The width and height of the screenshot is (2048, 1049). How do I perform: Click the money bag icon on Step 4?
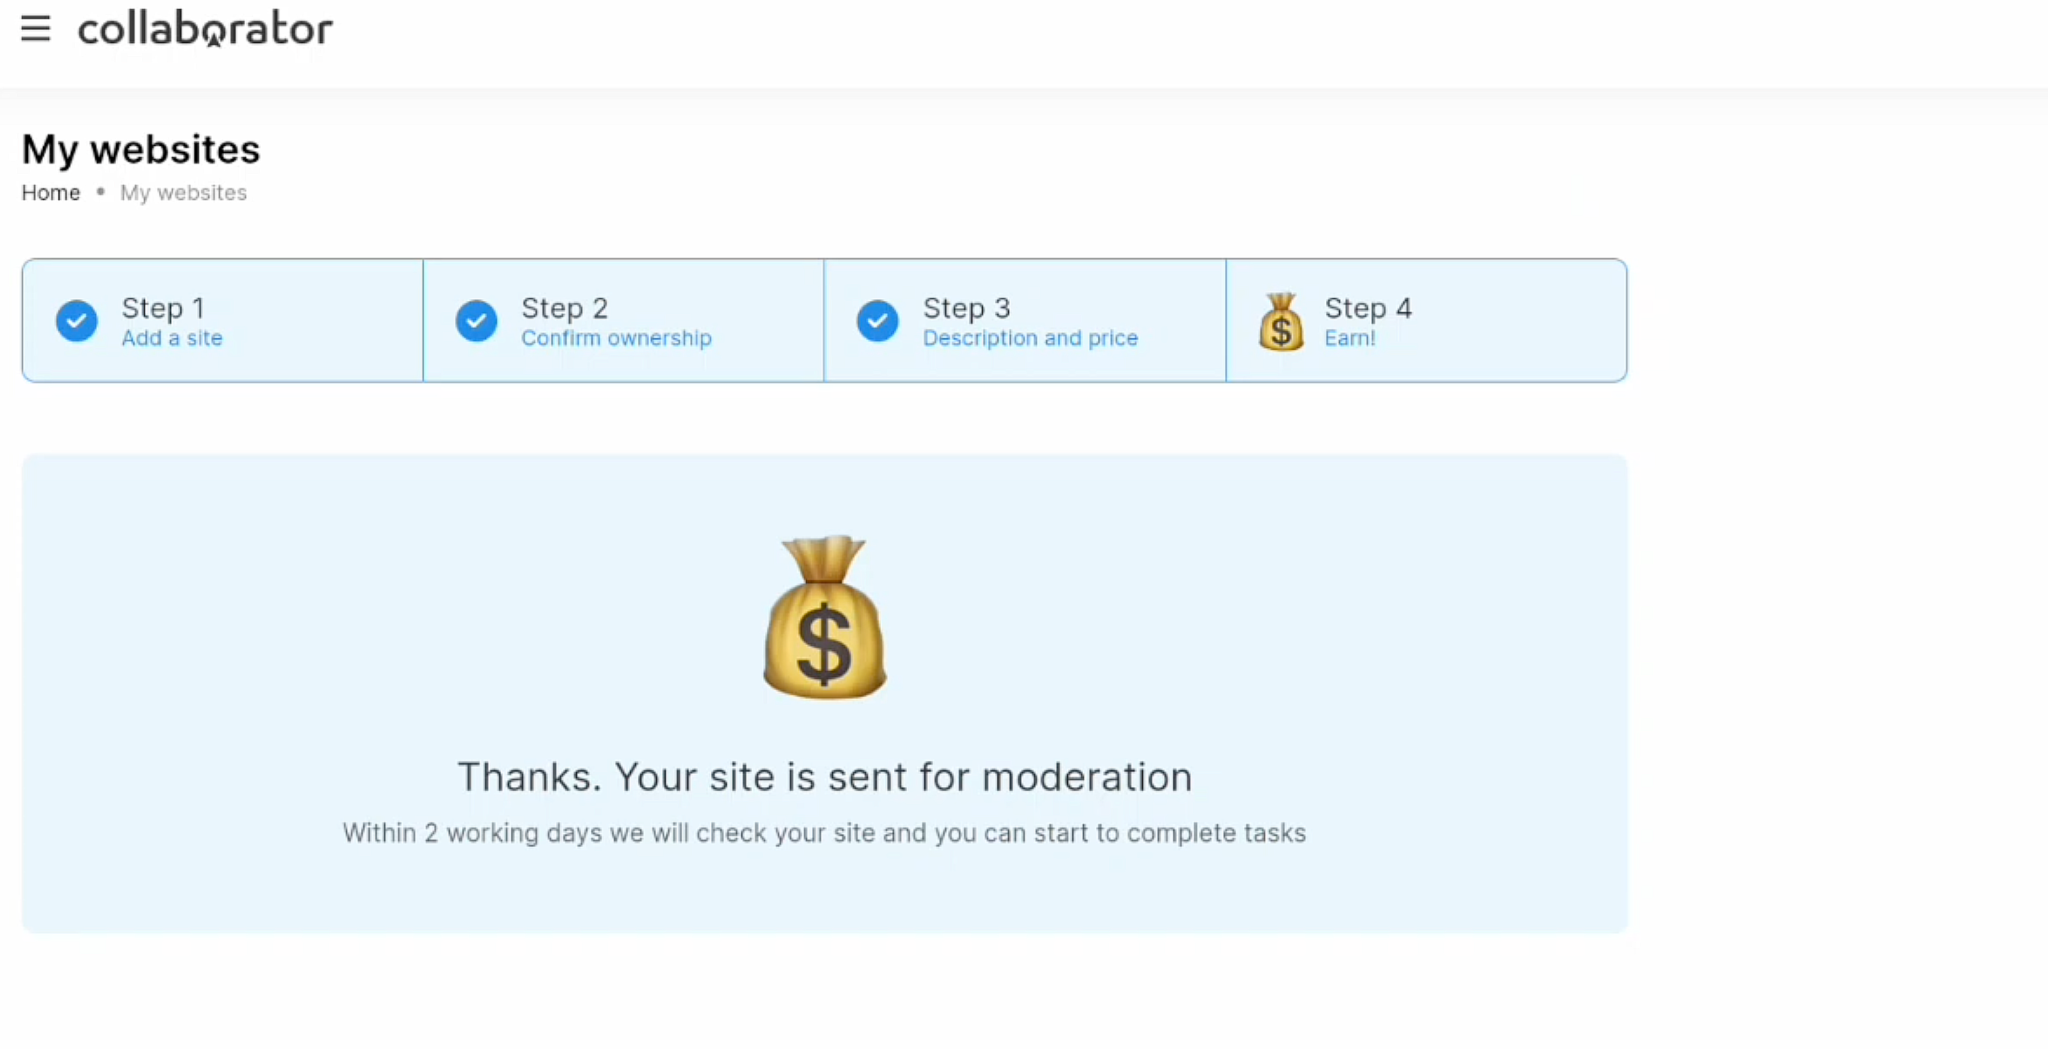pyautogui.click(x=1281, y=320)
